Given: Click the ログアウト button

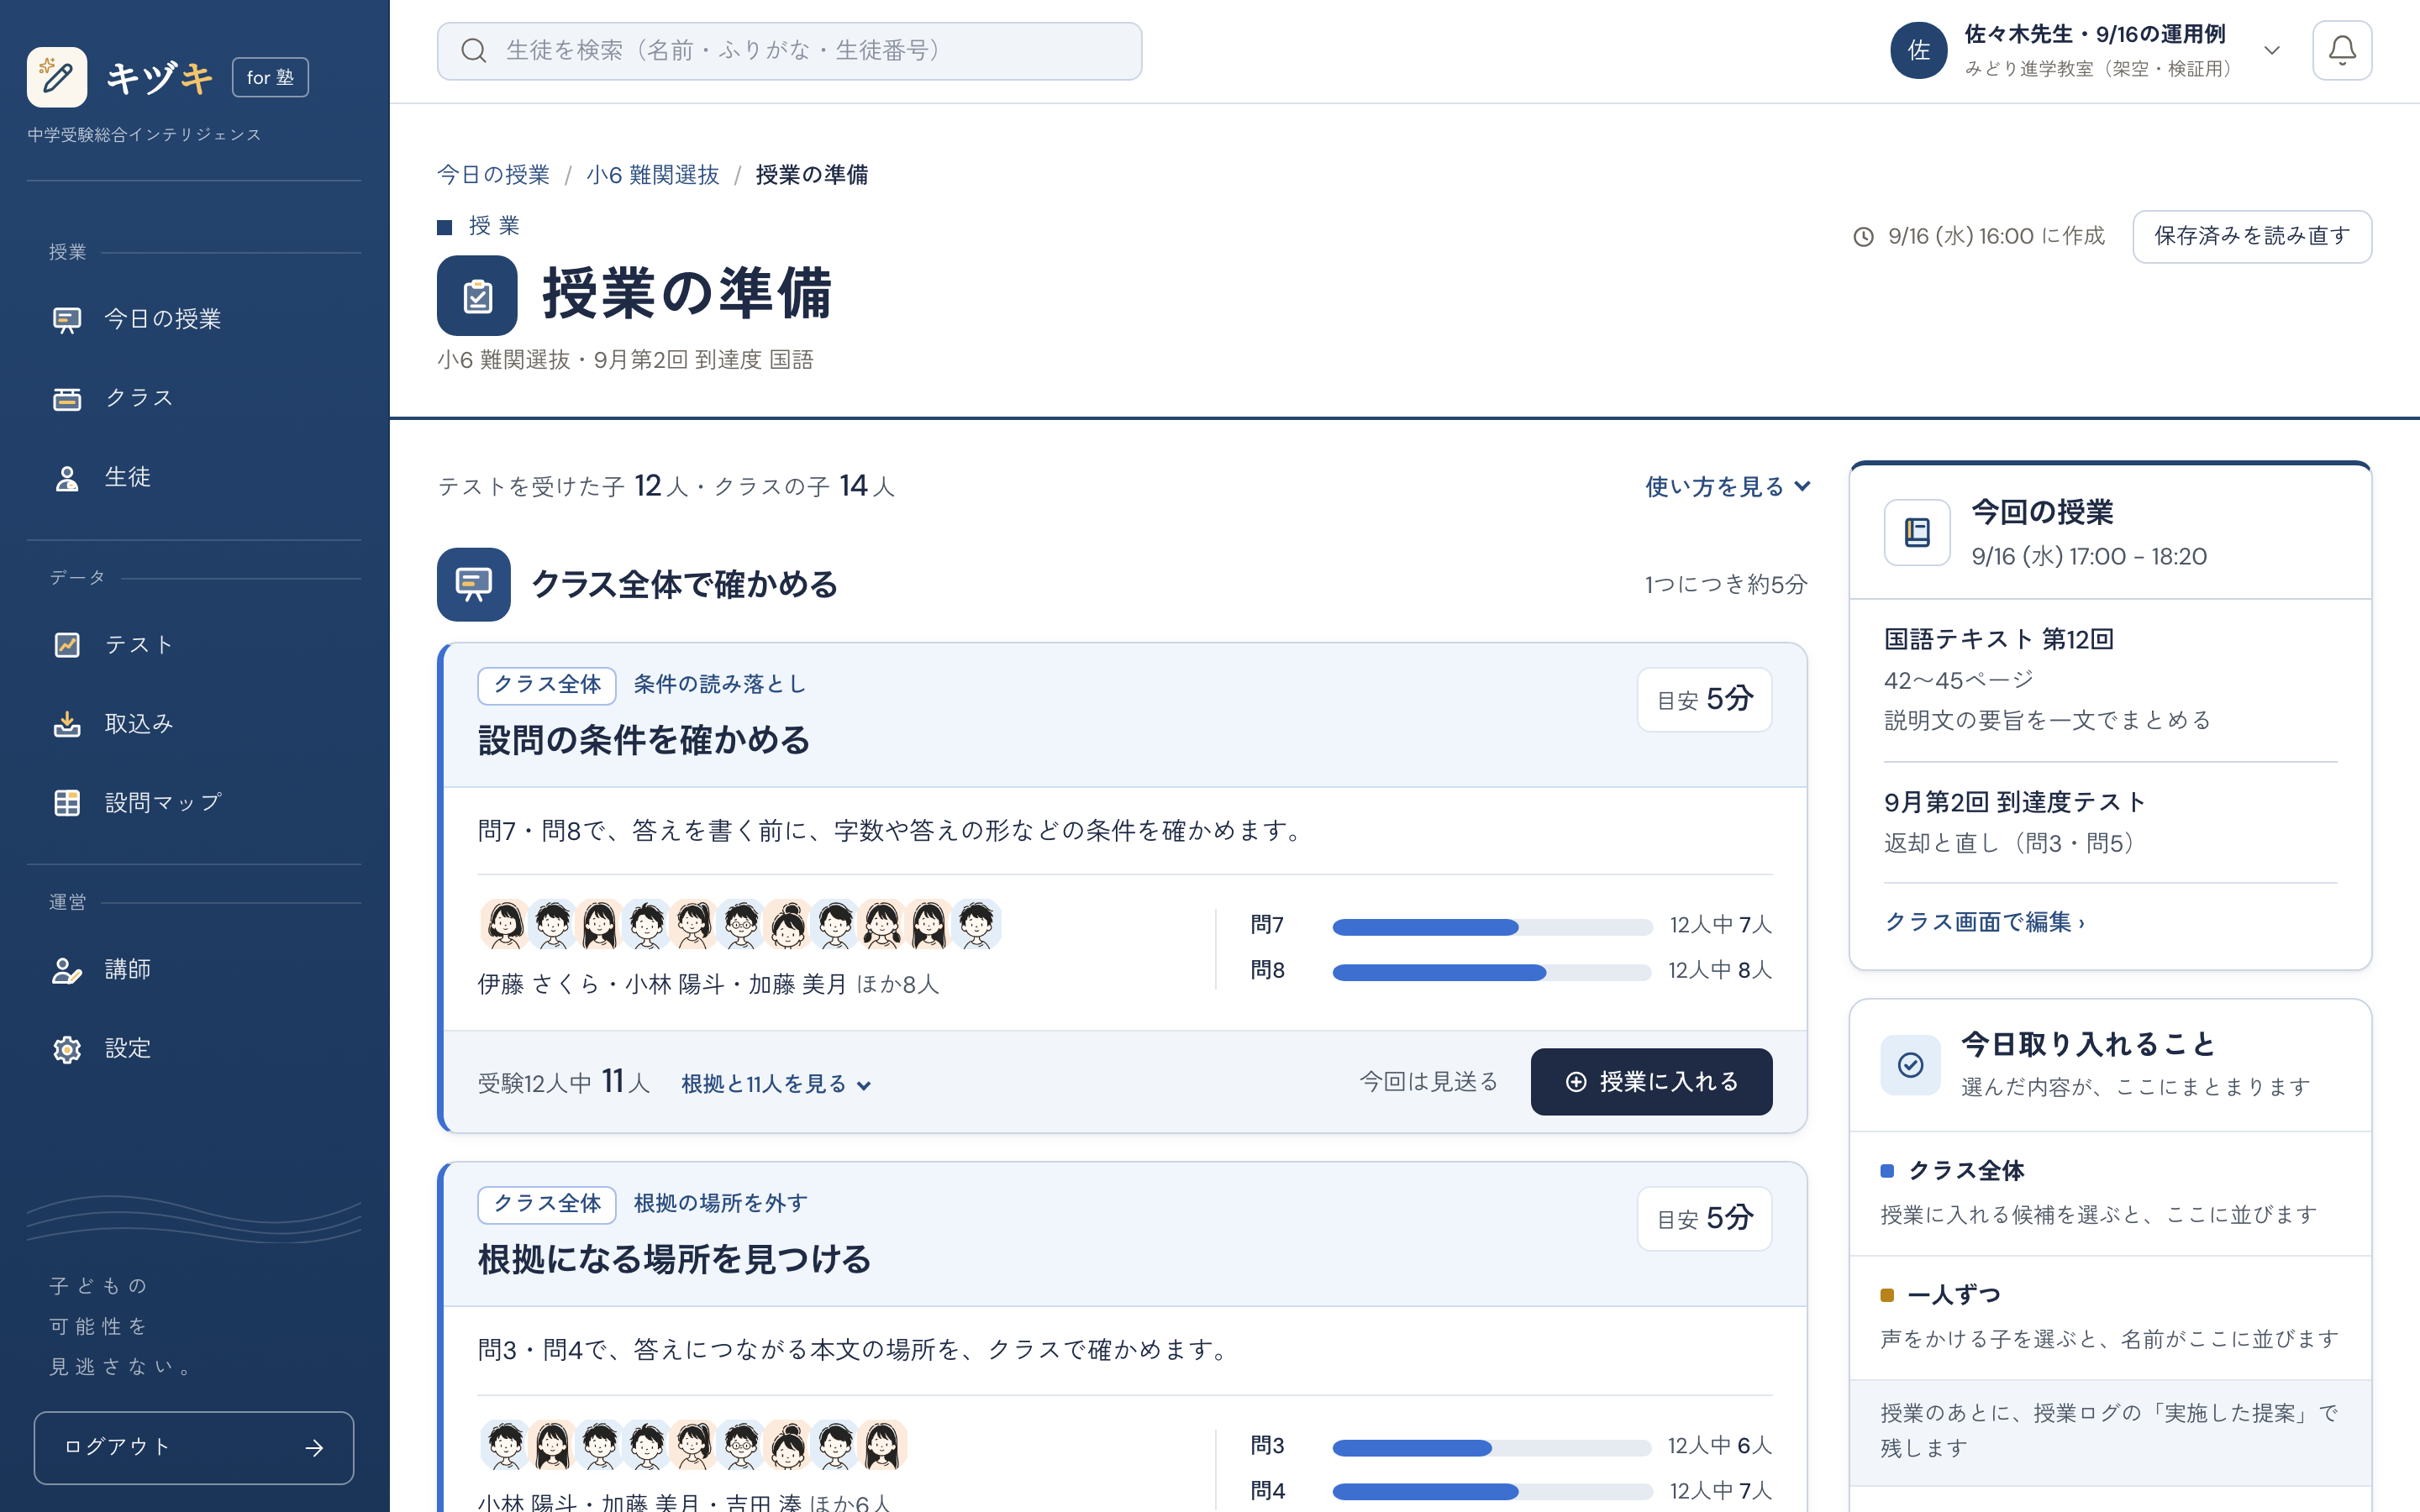Looking at the screenshot, I should (x=194, y=1447).
